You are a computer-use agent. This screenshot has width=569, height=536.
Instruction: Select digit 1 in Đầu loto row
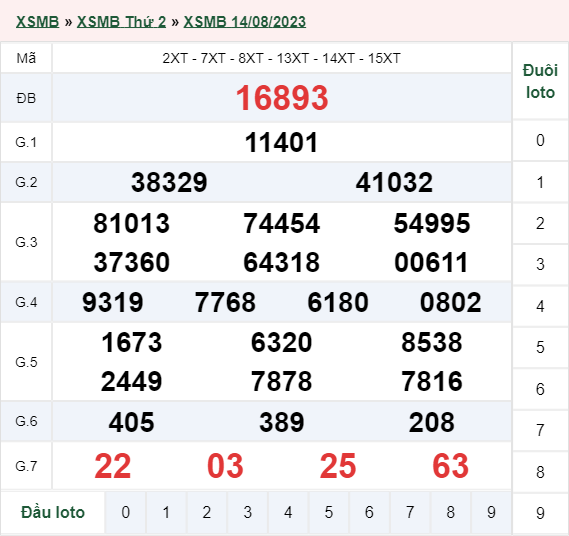click(x=166, y=512)
